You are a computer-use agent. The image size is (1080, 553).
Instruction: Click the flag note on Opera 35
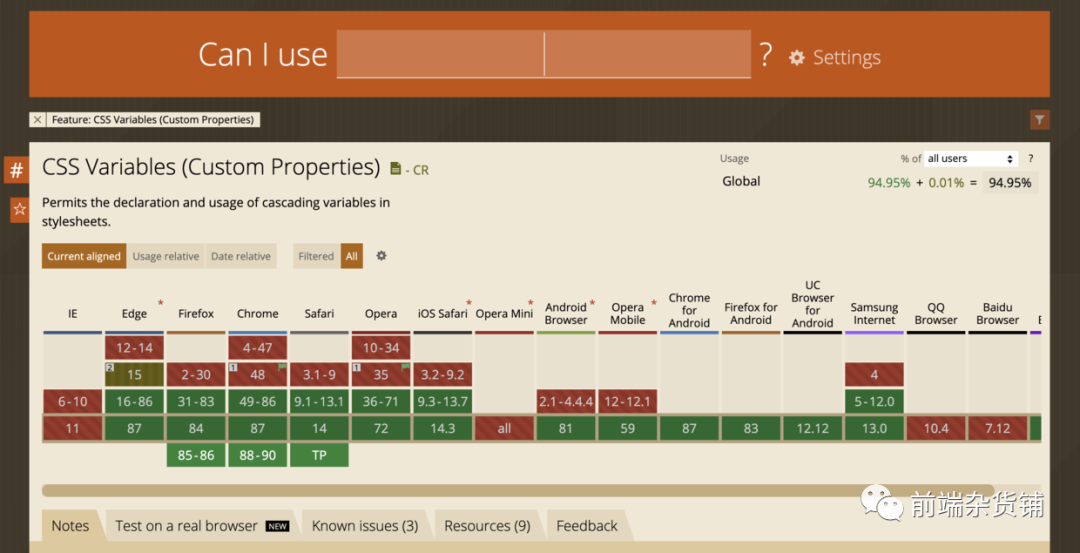405,368
